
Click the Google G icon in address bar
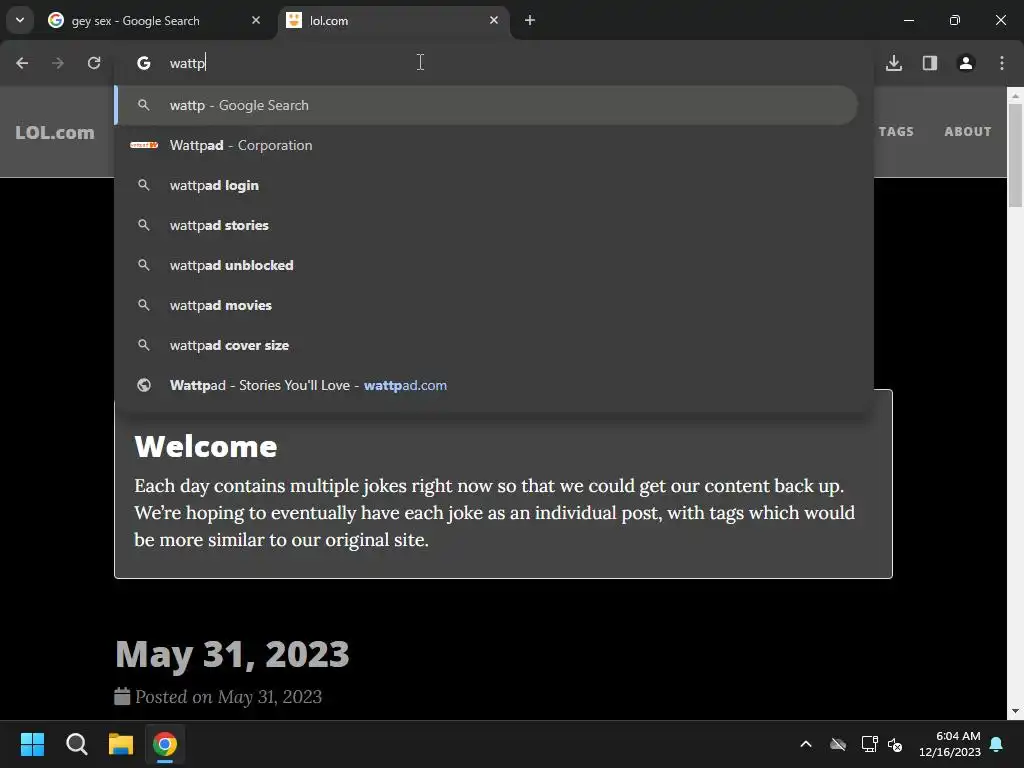(144, 63)
